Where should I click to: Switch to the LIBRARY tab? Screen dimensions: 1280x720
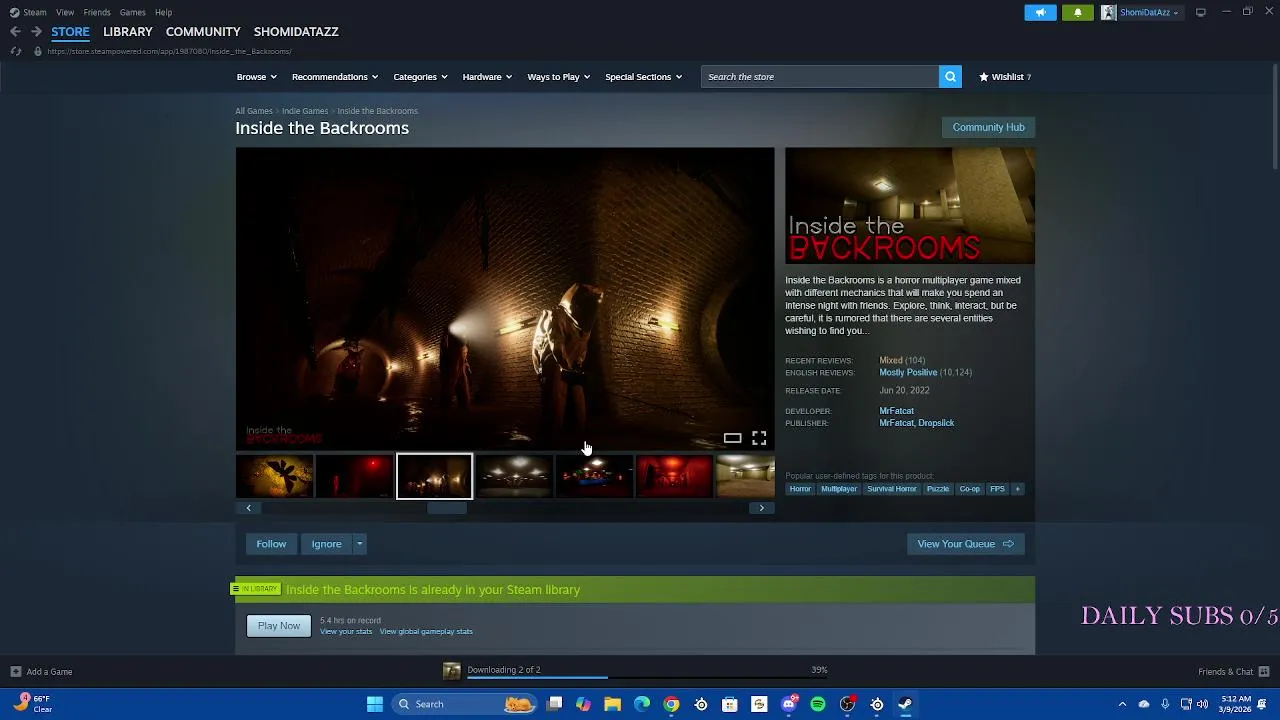click(127, 32)
